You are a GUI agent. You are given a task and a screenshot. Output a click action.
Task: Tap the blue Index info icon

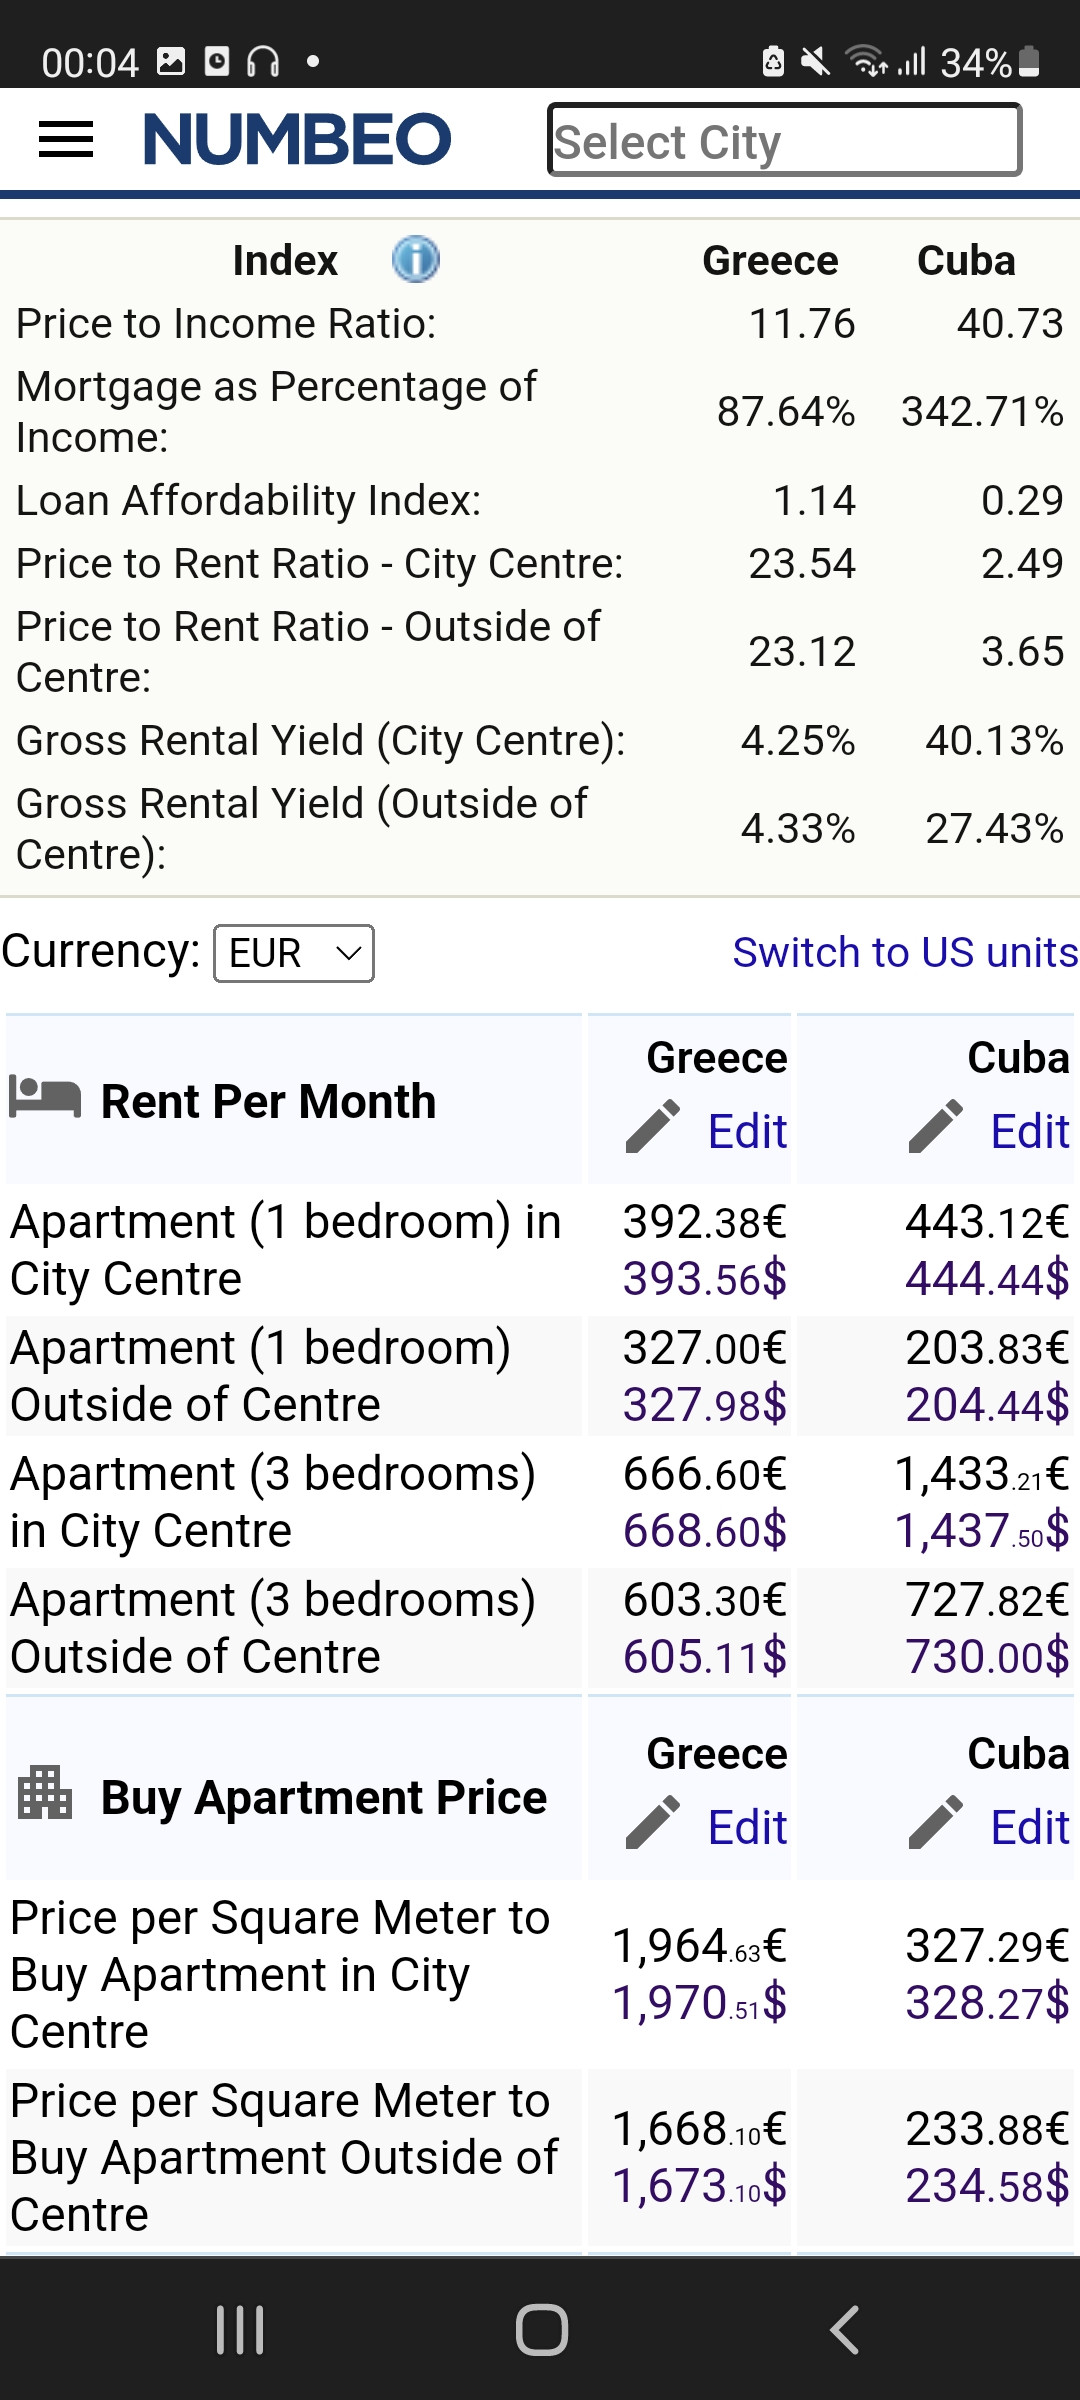point(415,260)
